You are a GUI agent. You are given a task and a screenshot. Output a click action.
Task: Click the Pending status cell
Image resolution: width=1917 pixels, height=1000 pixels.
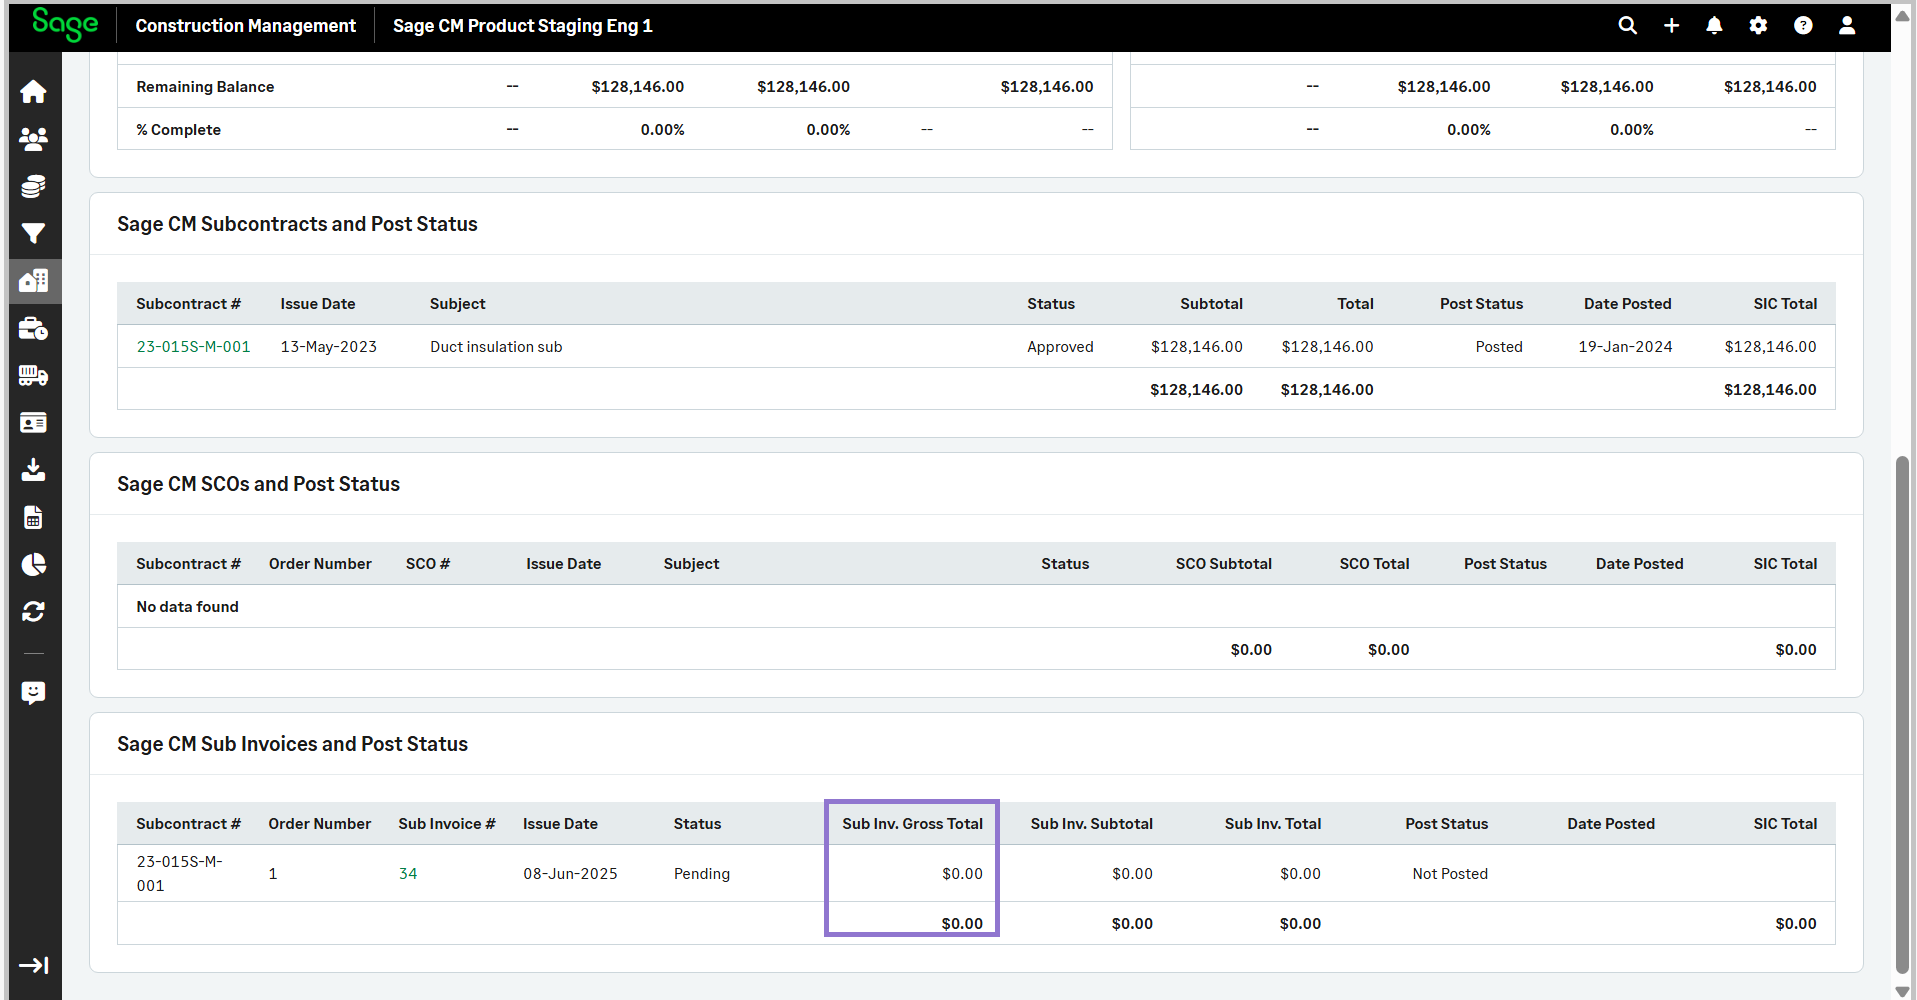pos(702,874)
